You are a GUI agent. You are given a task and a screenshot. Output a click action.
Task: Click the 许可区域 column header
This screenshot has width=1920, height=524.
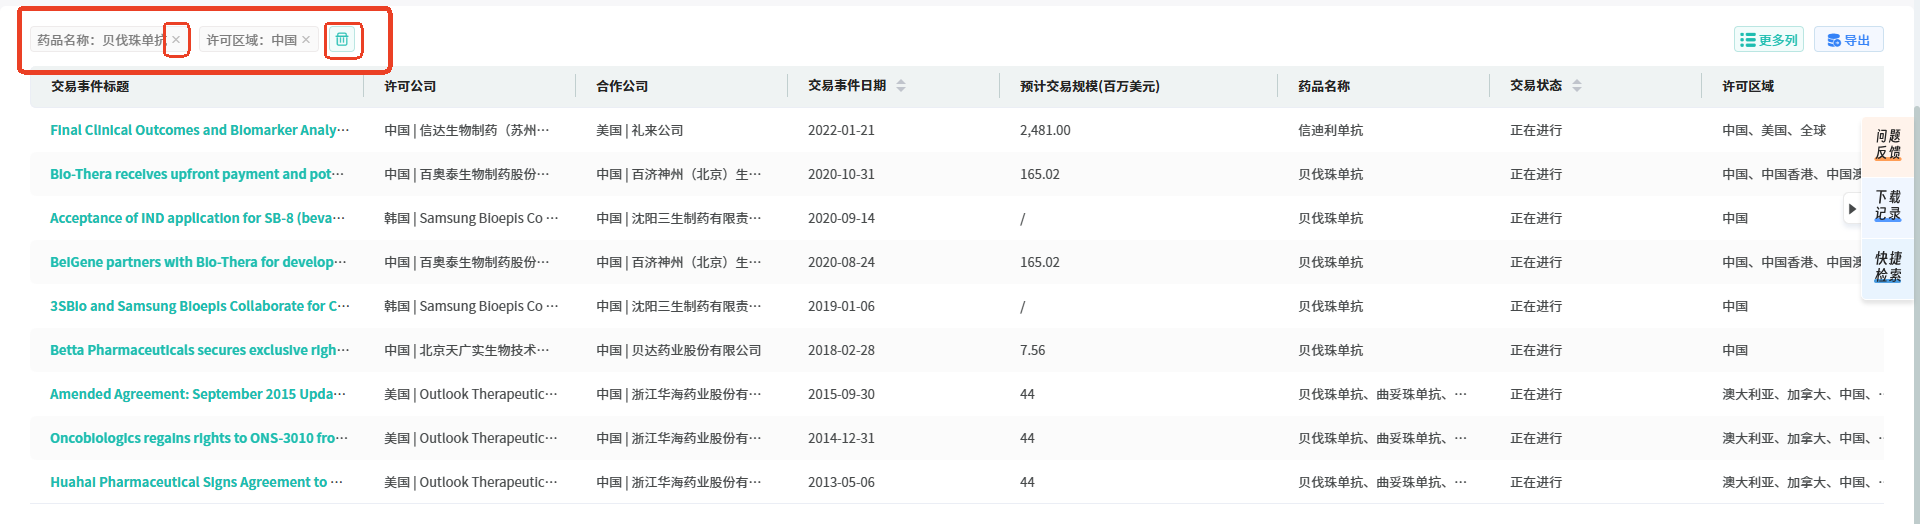tap(1748, 86)
